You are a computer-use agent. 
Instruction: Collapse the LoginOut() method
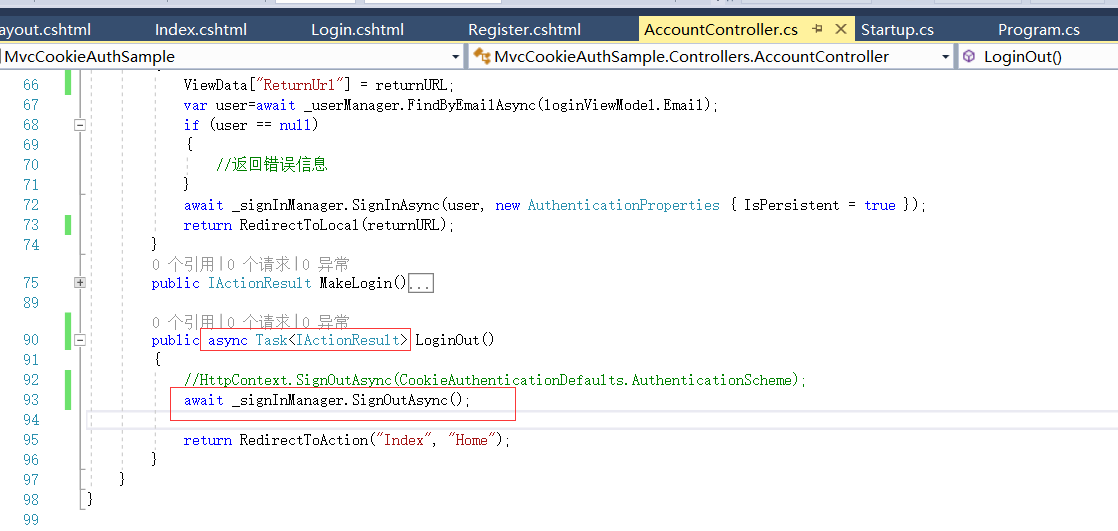80,340
